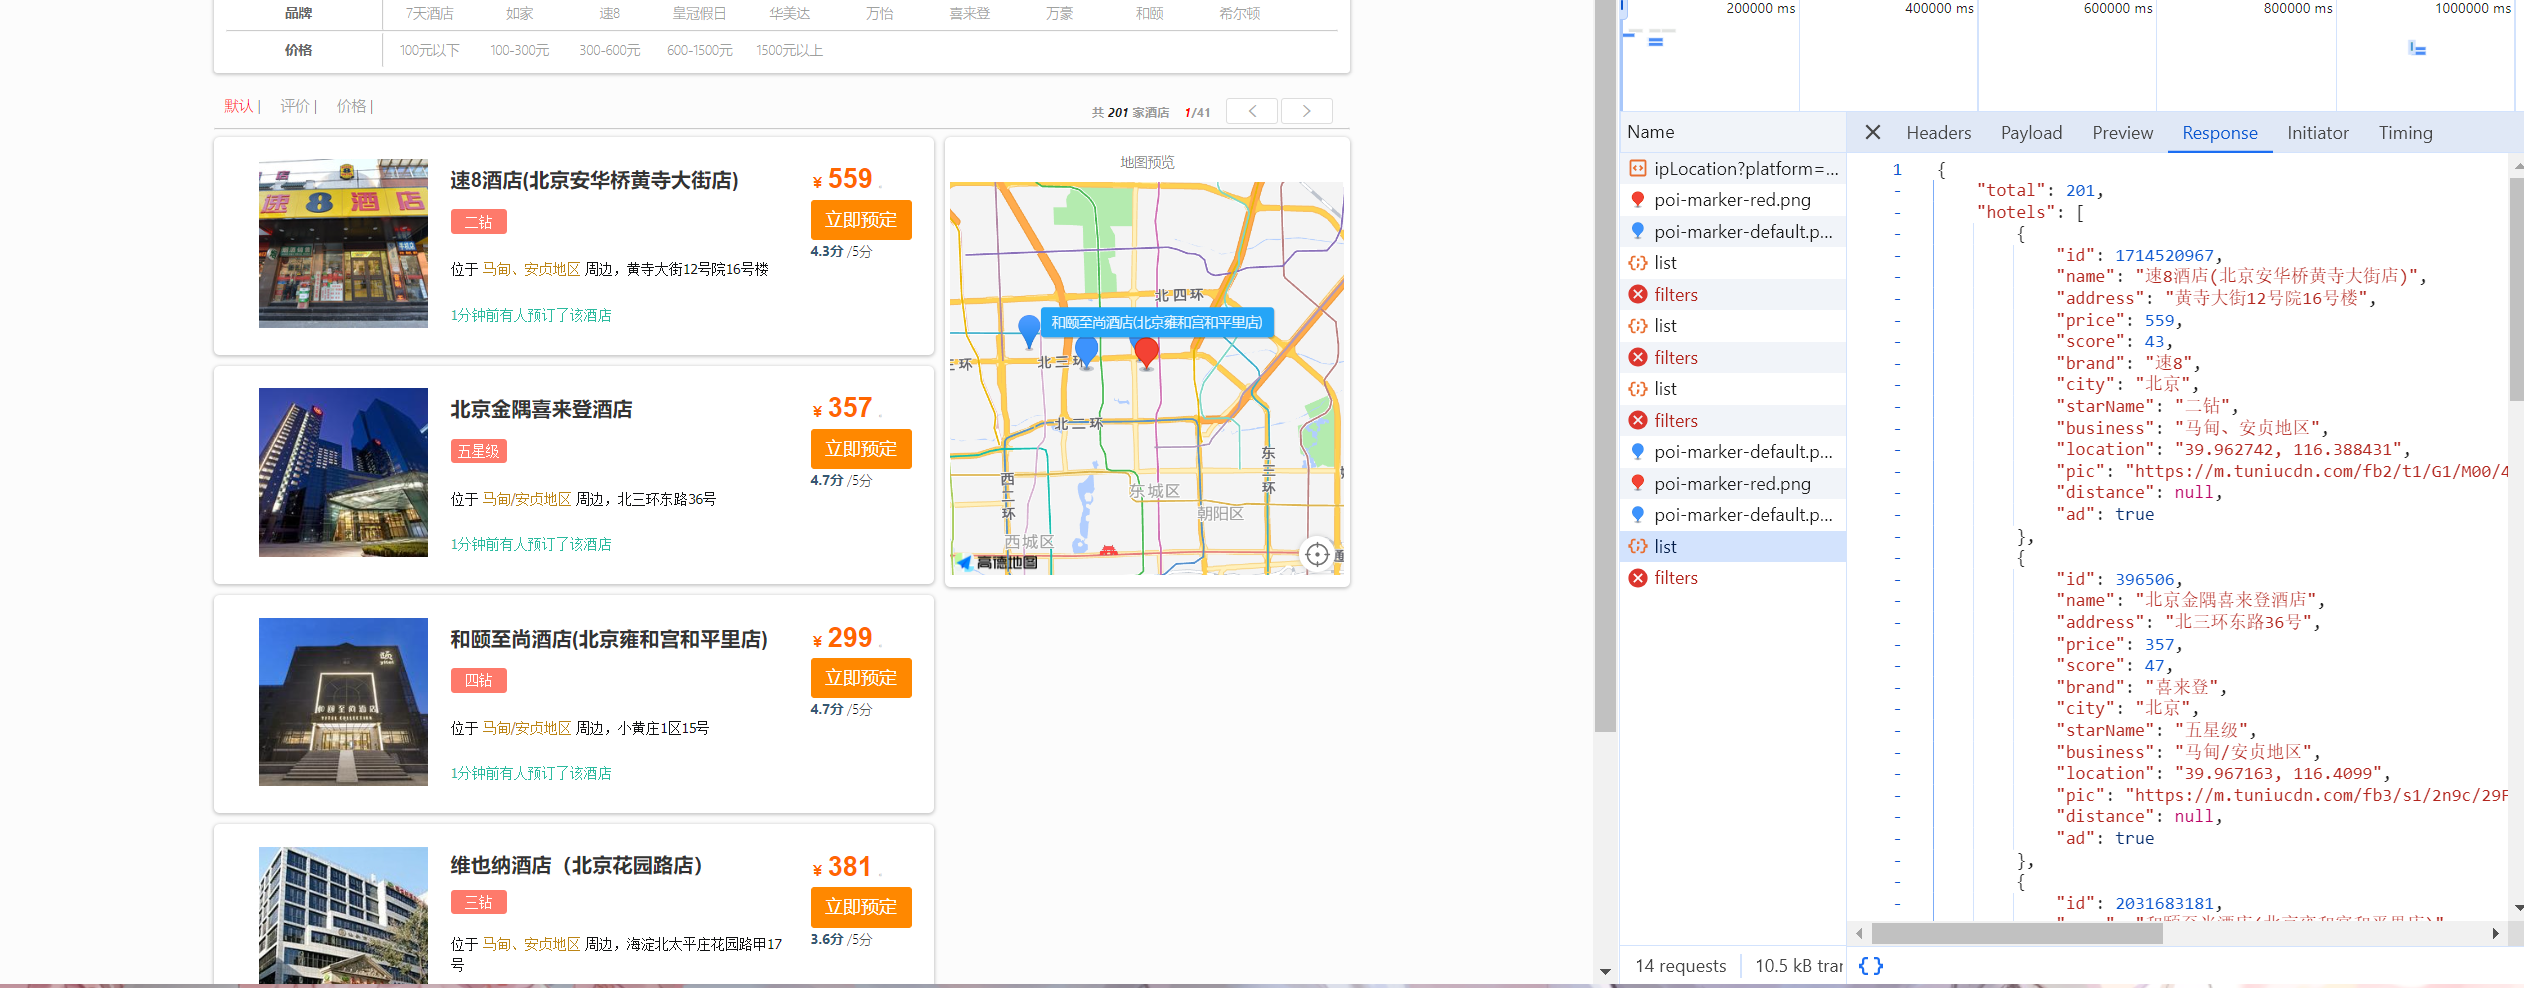Click the red map marker on map preview
Viewport: 2524px width, 988px height.
coord(1147,352)
